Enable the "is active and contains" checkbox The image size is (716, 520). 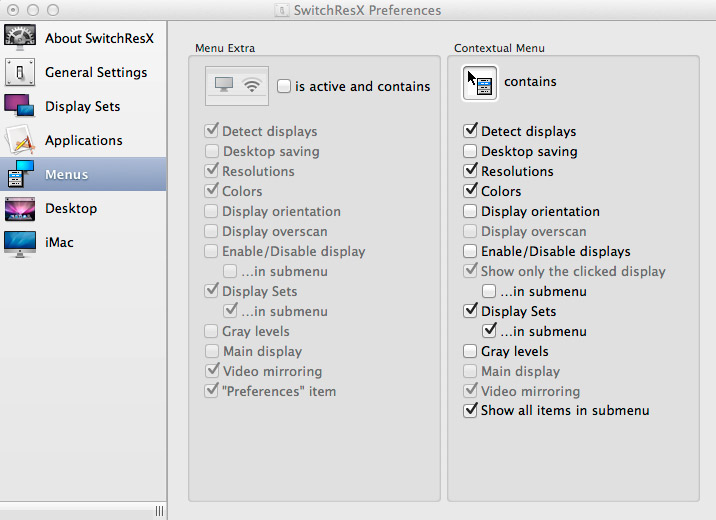coord(284,87)
